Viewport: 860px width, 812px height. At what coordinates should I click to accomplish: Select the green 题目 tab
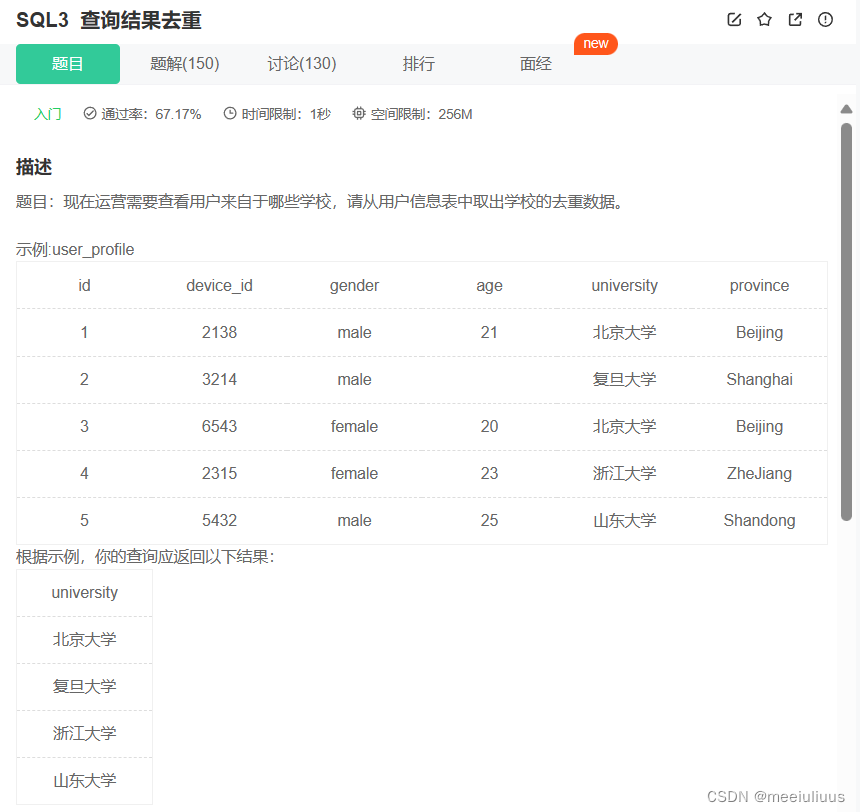click(67, 63)
